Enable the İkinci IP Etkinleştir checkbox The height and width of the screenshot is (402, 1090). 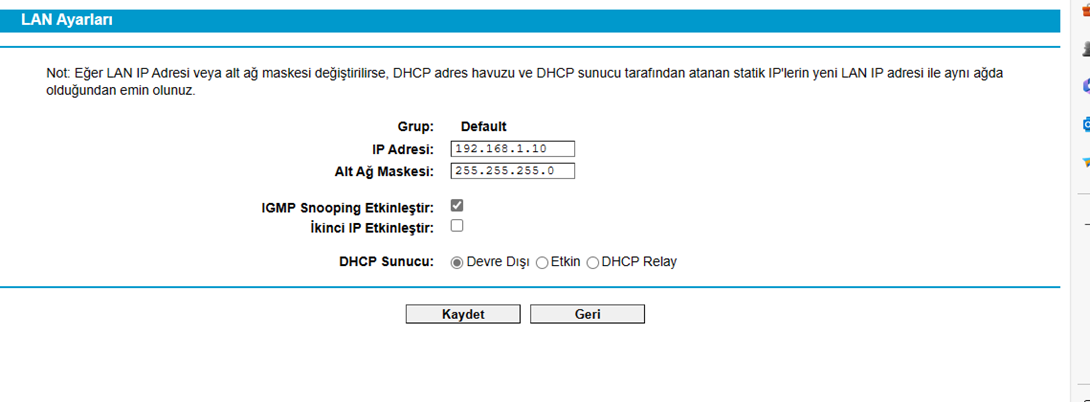click(457, 226)
